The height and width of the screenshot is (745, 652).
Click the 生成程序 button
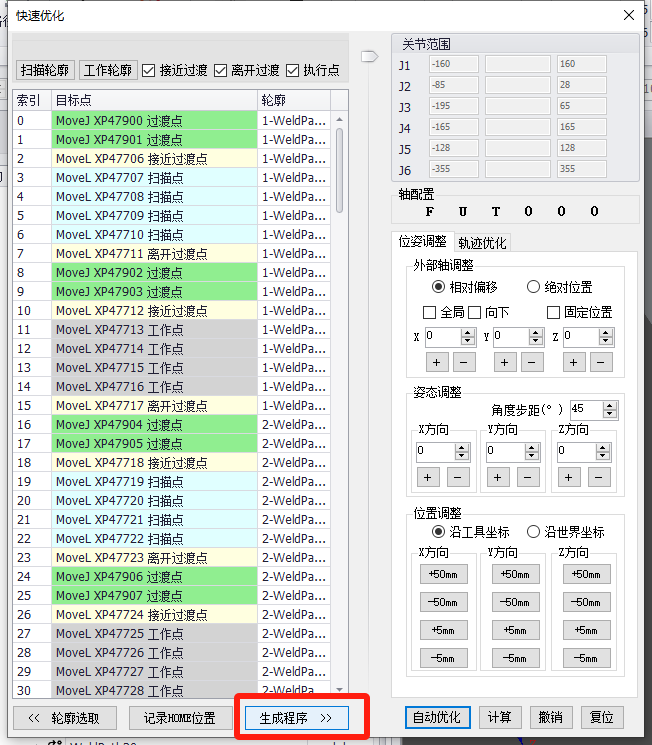point(296,718)
